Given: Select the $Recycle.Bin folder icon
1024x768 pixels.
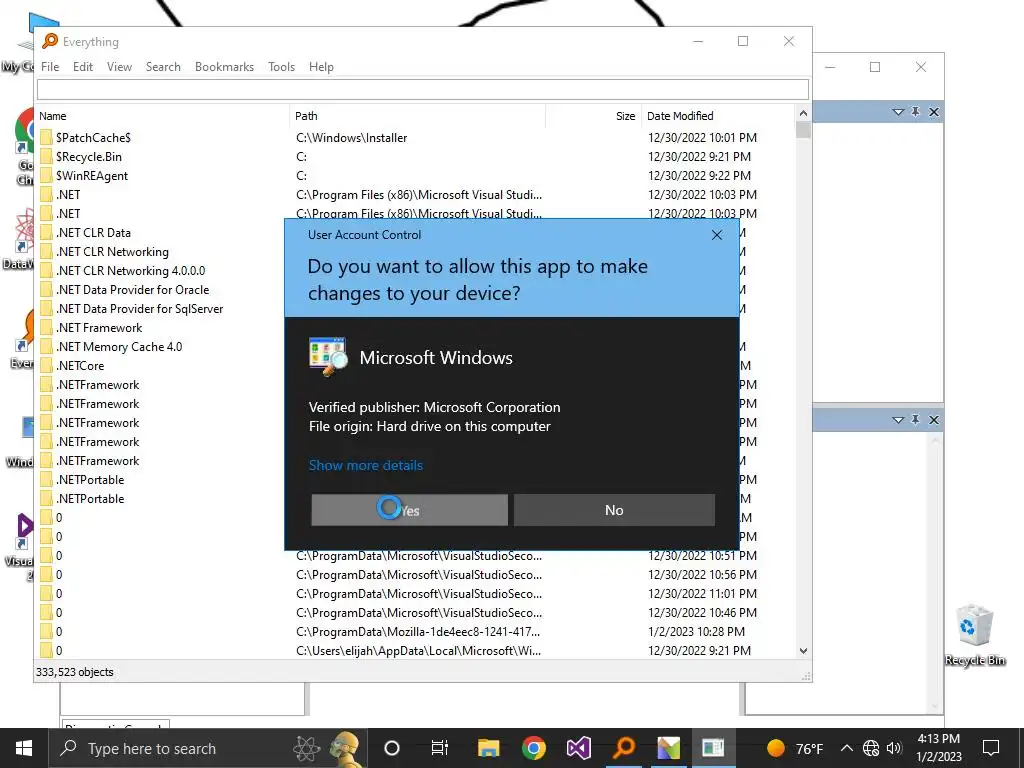Looking at the screenshot, I should [46, 157].
